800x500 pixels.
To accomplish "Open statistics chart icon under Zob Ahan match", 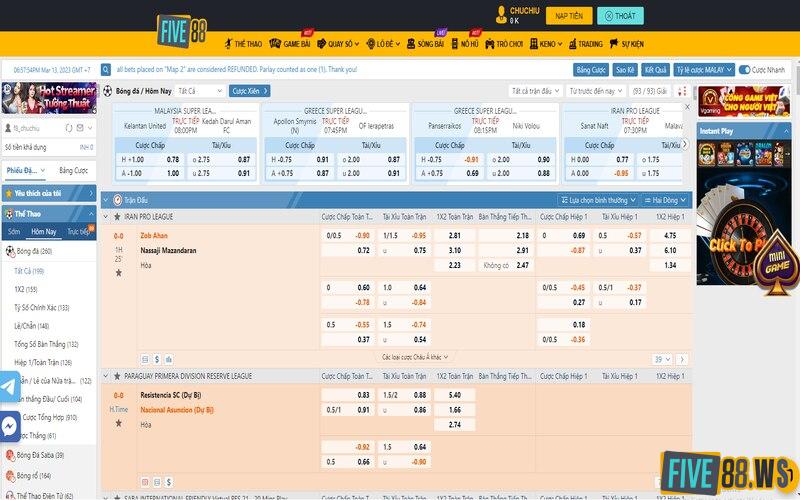I will tap(169, 359).
